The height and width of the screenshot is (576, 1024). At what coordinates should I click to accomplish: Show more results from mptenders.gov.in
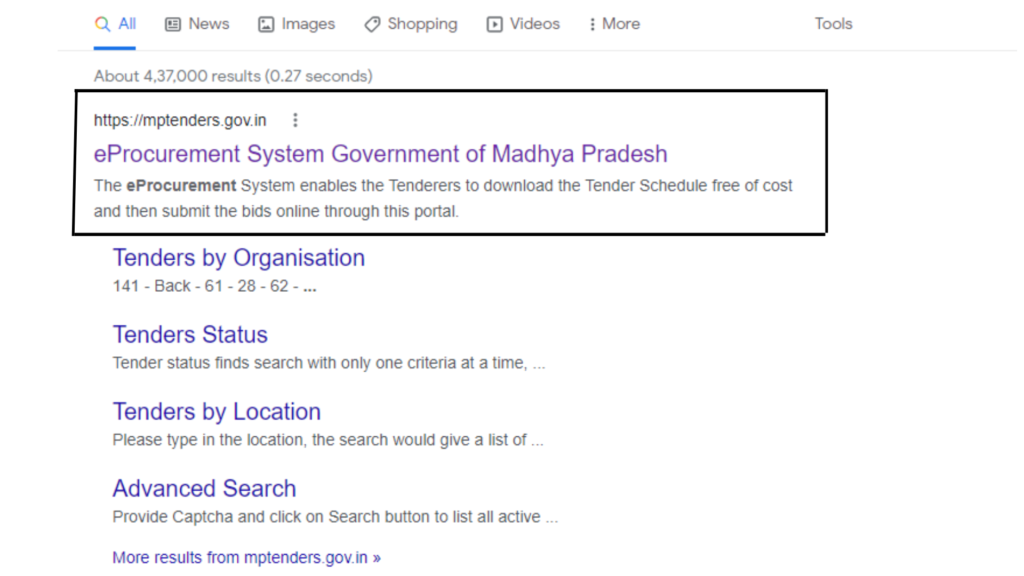(x=246, y=558)
